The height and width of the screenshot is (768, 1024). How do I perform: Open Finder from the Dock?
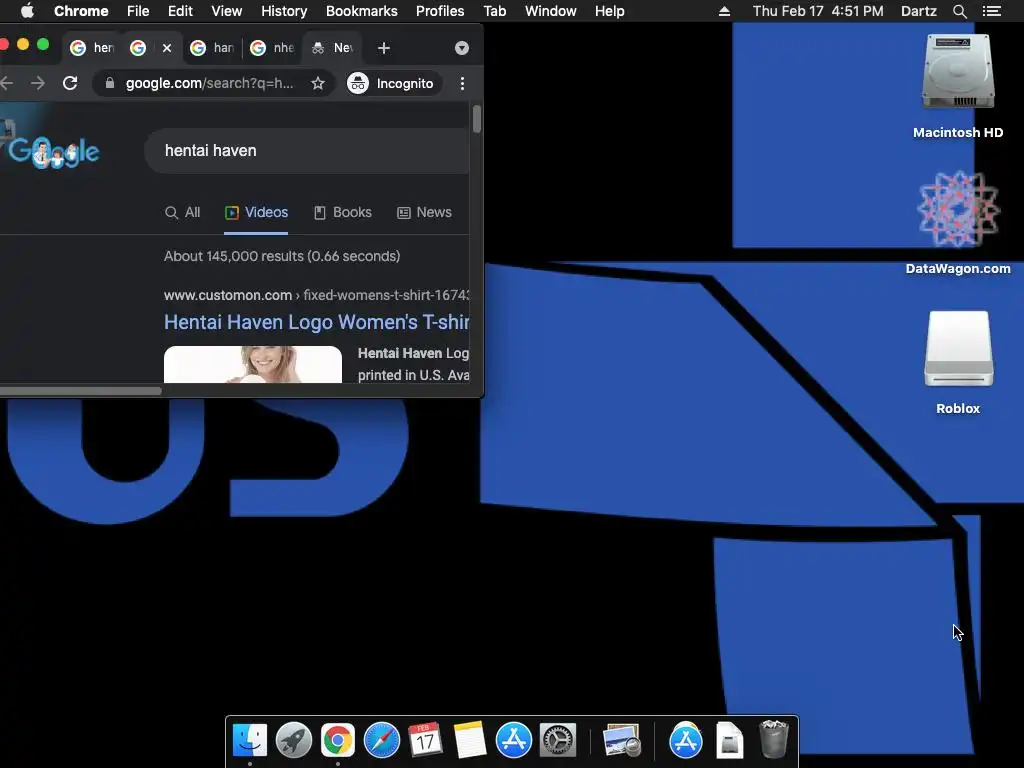(x=249, y=741)
